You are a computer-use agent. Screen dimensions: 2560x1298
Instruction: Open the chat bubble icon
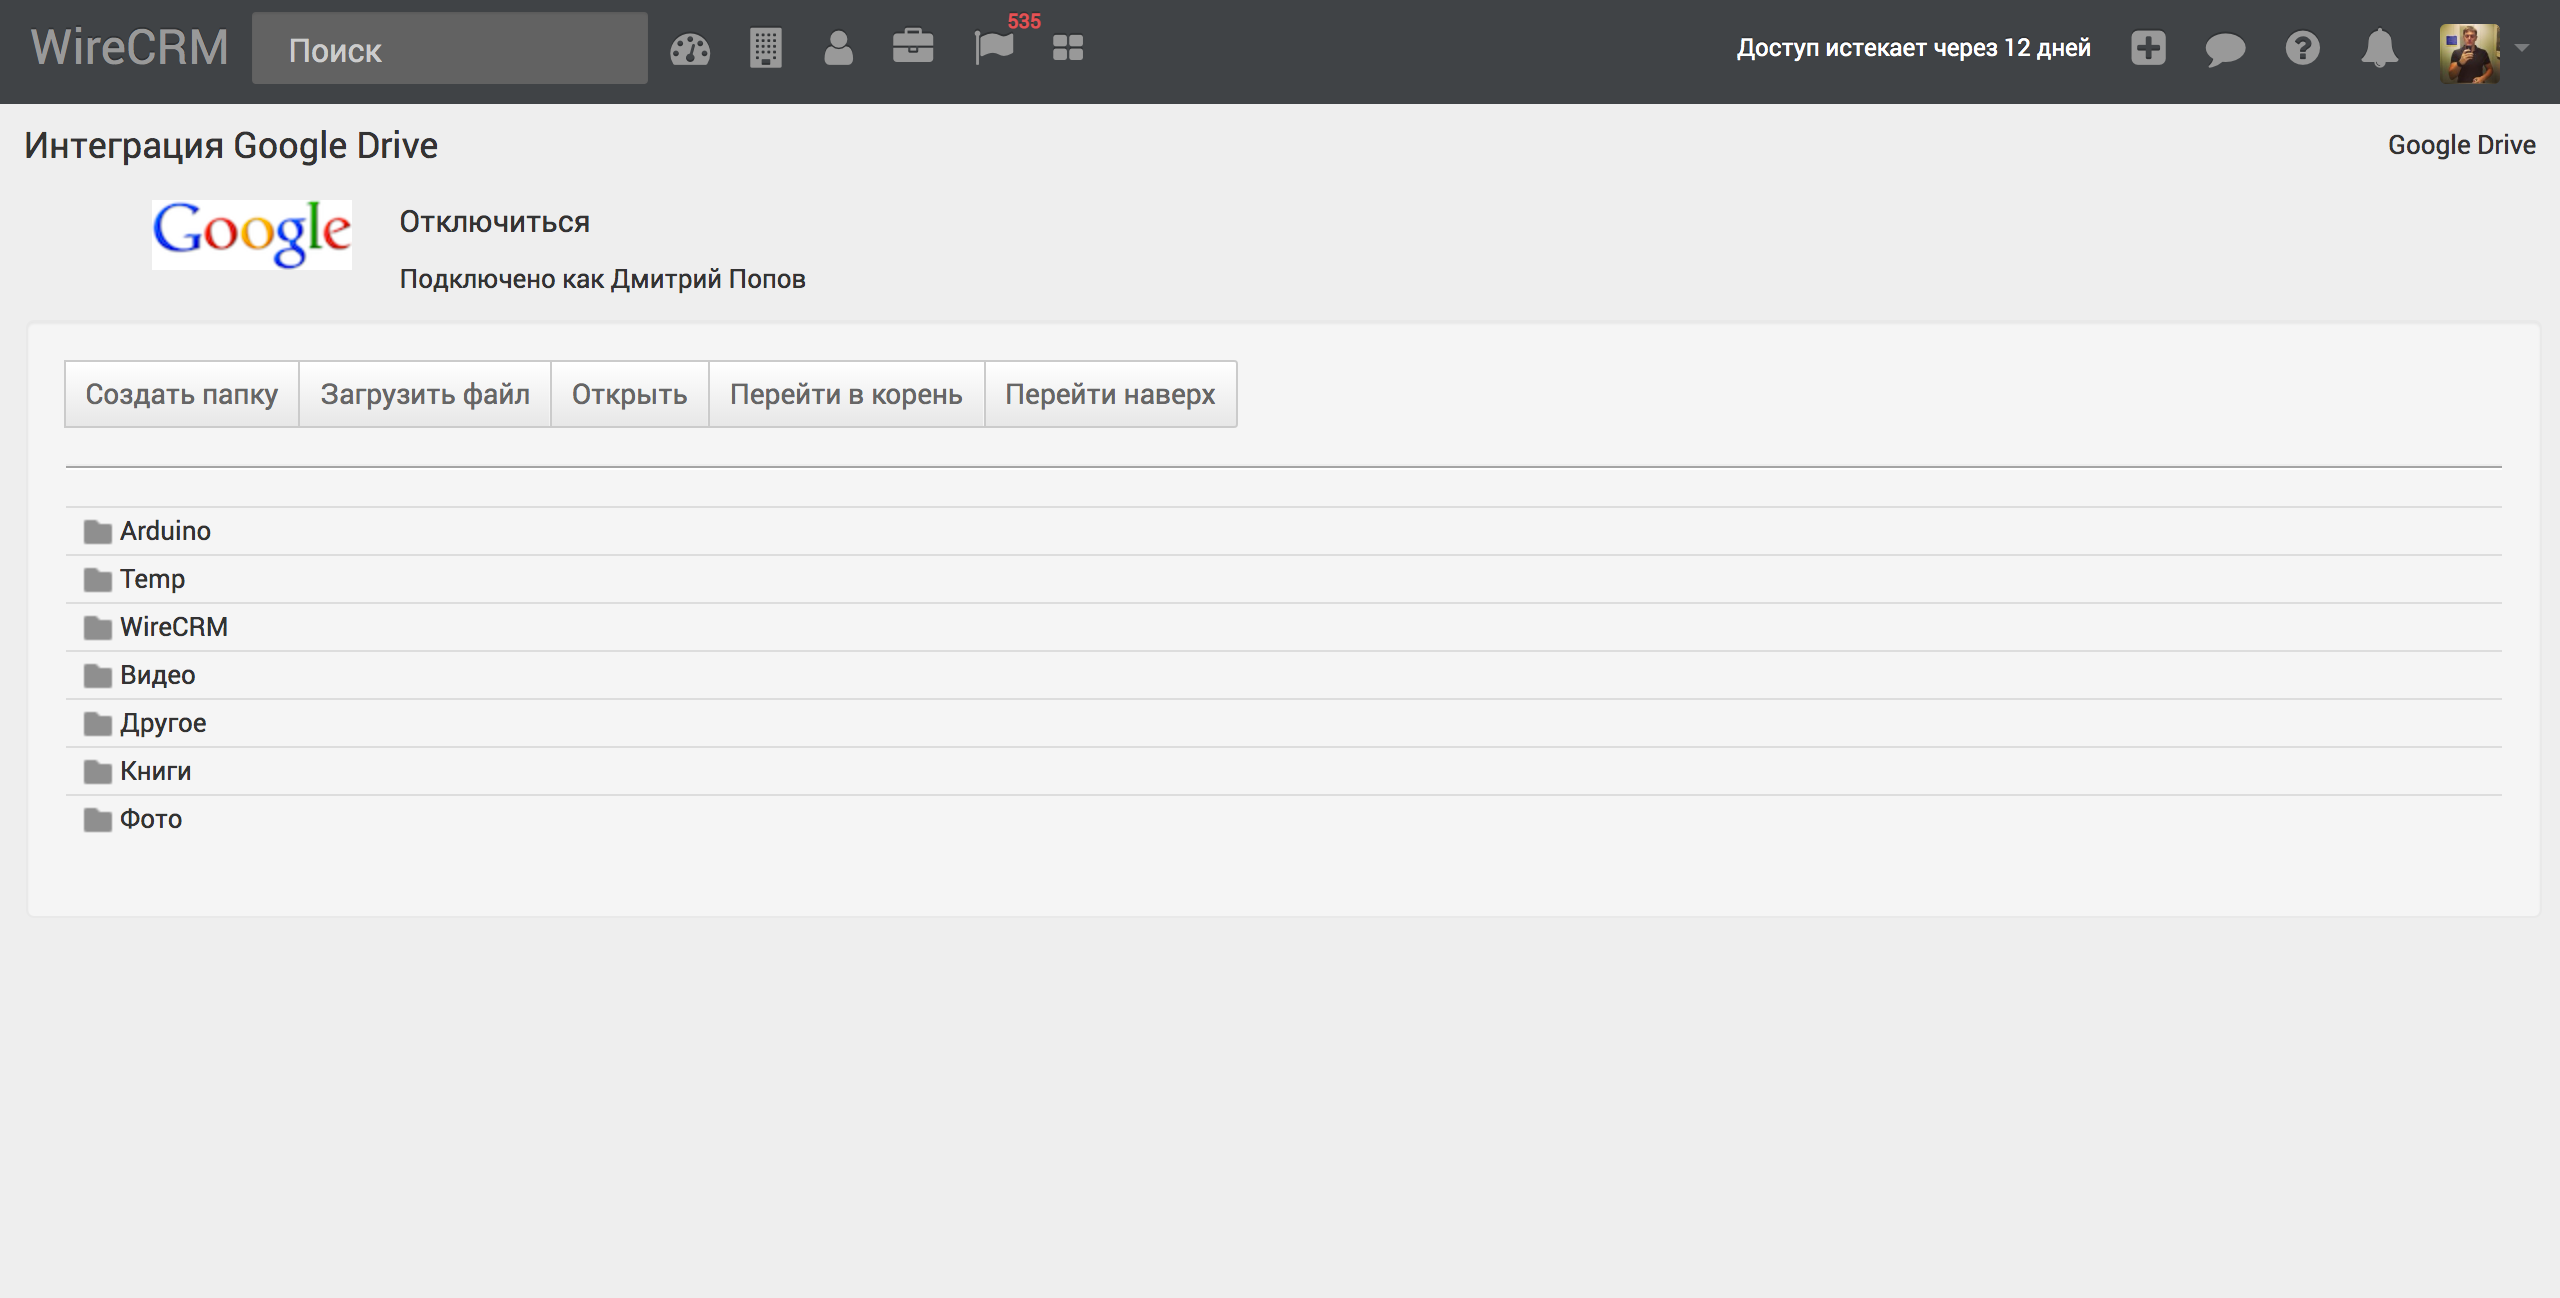(2225, 49)
